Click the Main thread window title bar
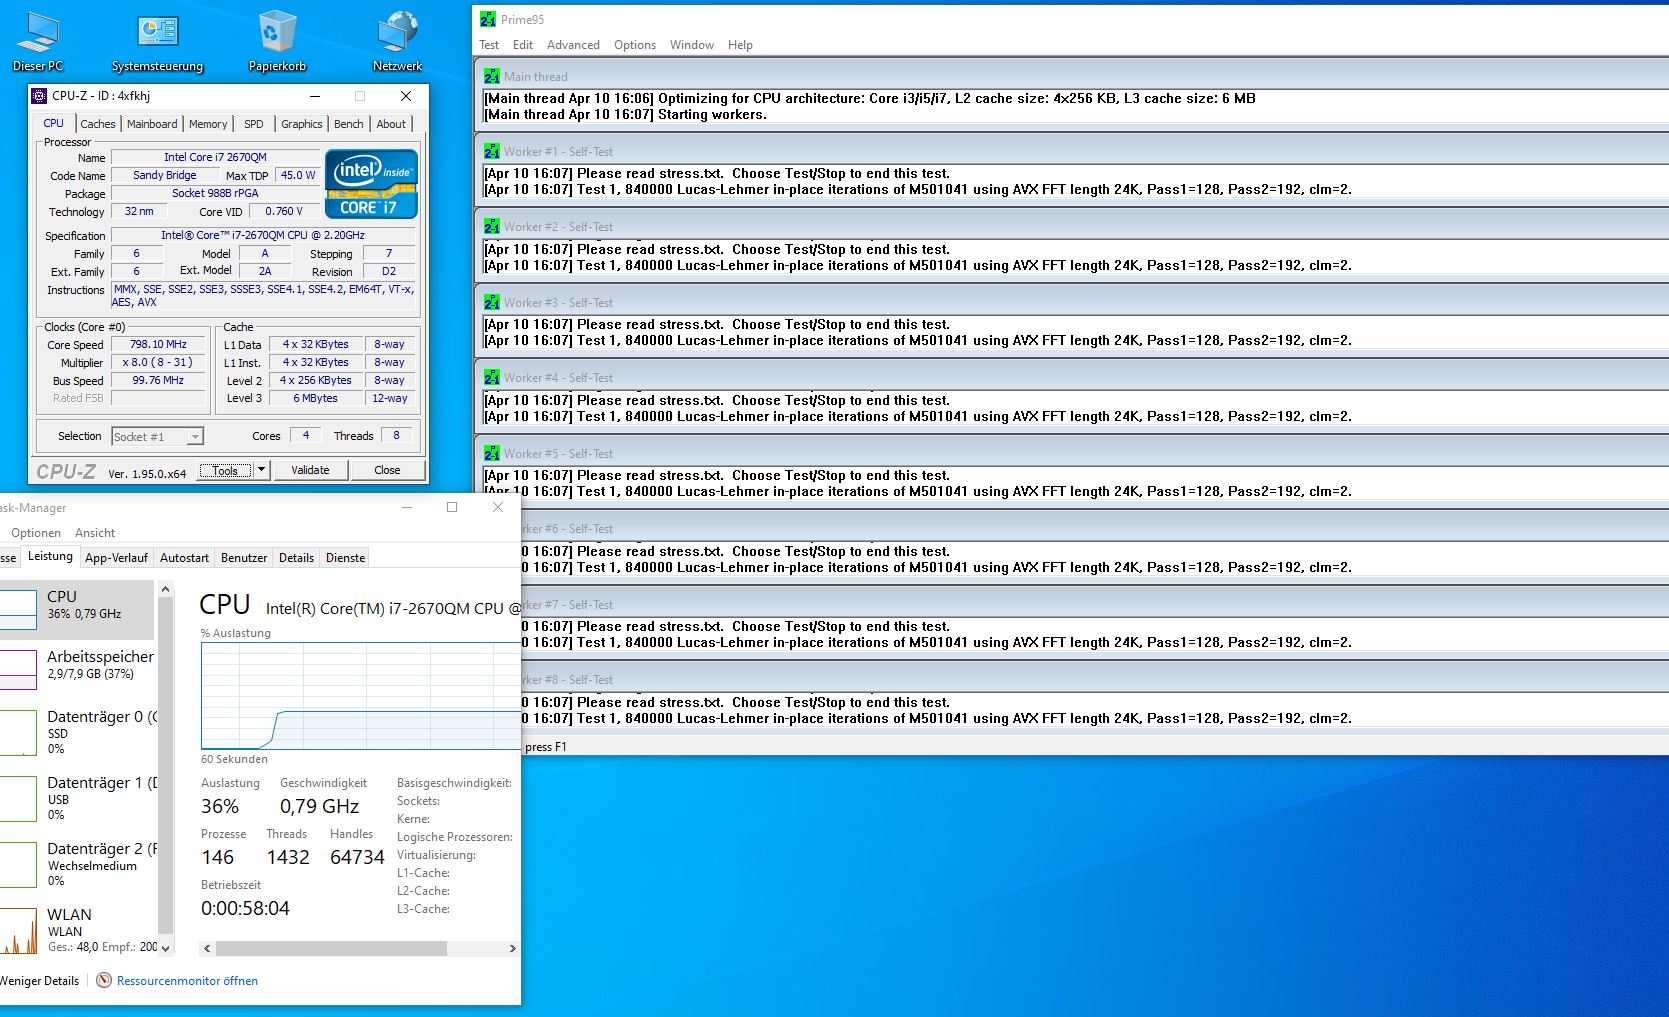Screen dimensions: 1669x1017 [1073, 76]
